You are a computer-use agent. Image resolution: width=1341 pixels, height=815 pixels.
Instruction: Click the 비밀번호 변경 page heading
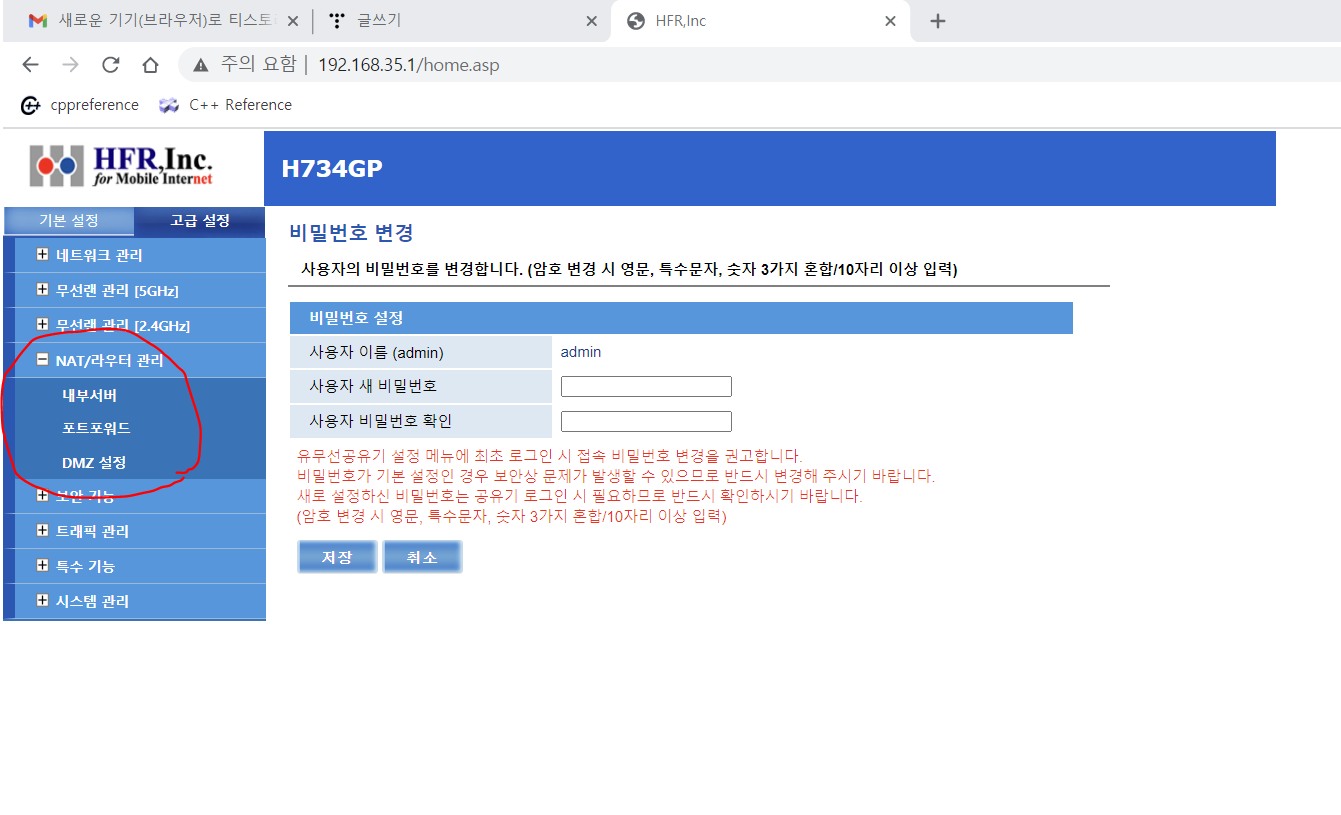[x=351, y=233]
